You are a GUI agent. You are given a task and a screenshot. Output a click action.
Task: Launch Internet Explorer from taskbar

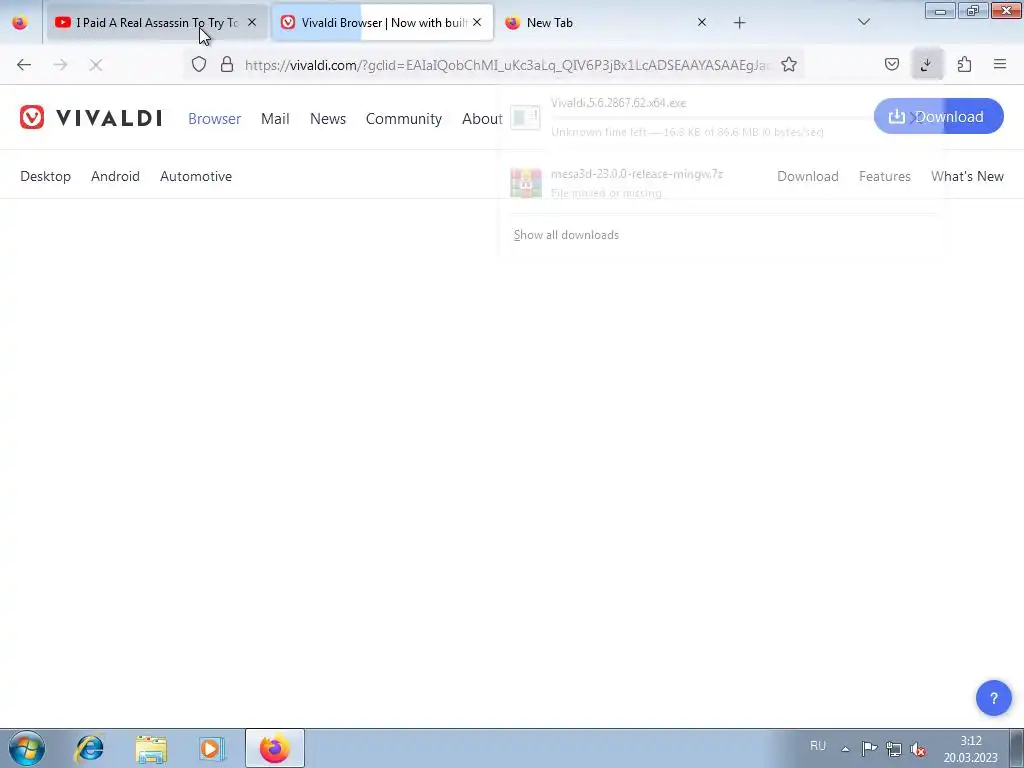click(89, 748)
